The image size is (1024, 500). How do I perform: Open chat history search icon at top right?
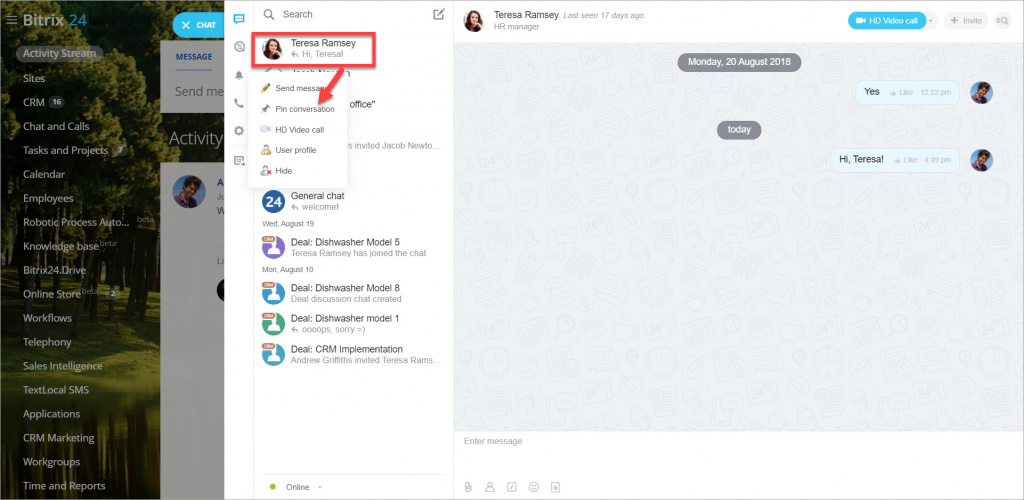coord(1002,21)
